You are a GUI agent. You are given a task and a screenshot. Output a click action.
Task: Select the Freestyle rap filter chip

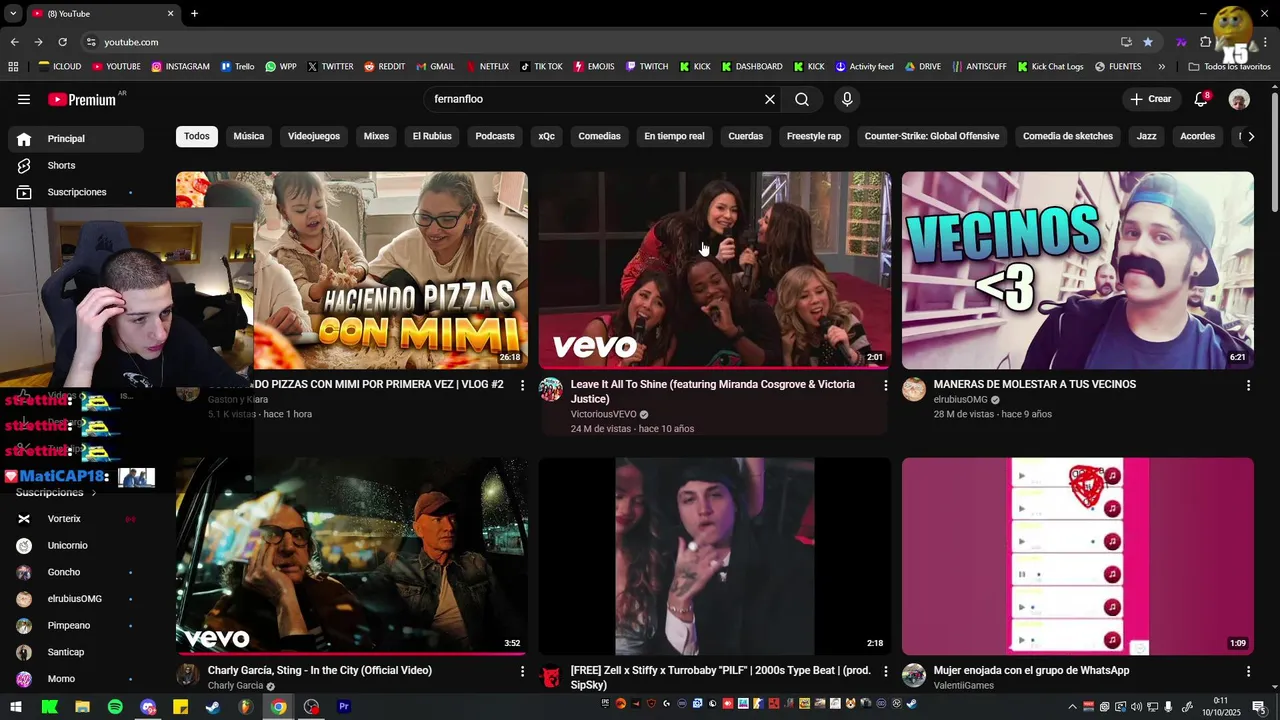tap(814, 136)
